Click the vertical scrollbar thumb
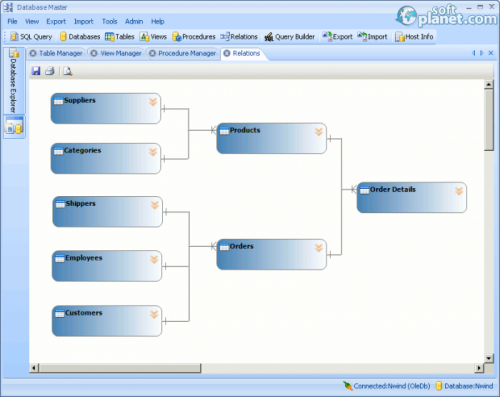The width and height of the screenshot is (500, 397). 489,119
